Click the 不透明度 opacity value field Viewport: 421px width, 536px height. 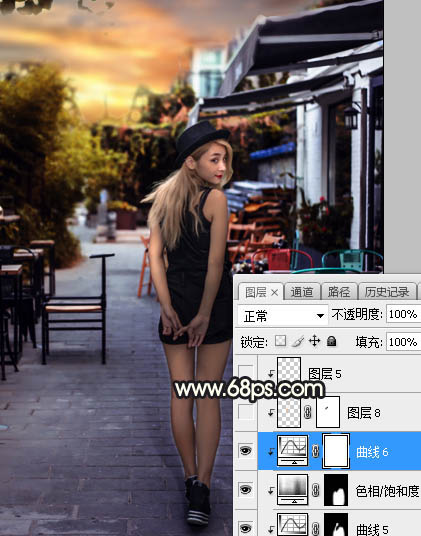[403, 314]
